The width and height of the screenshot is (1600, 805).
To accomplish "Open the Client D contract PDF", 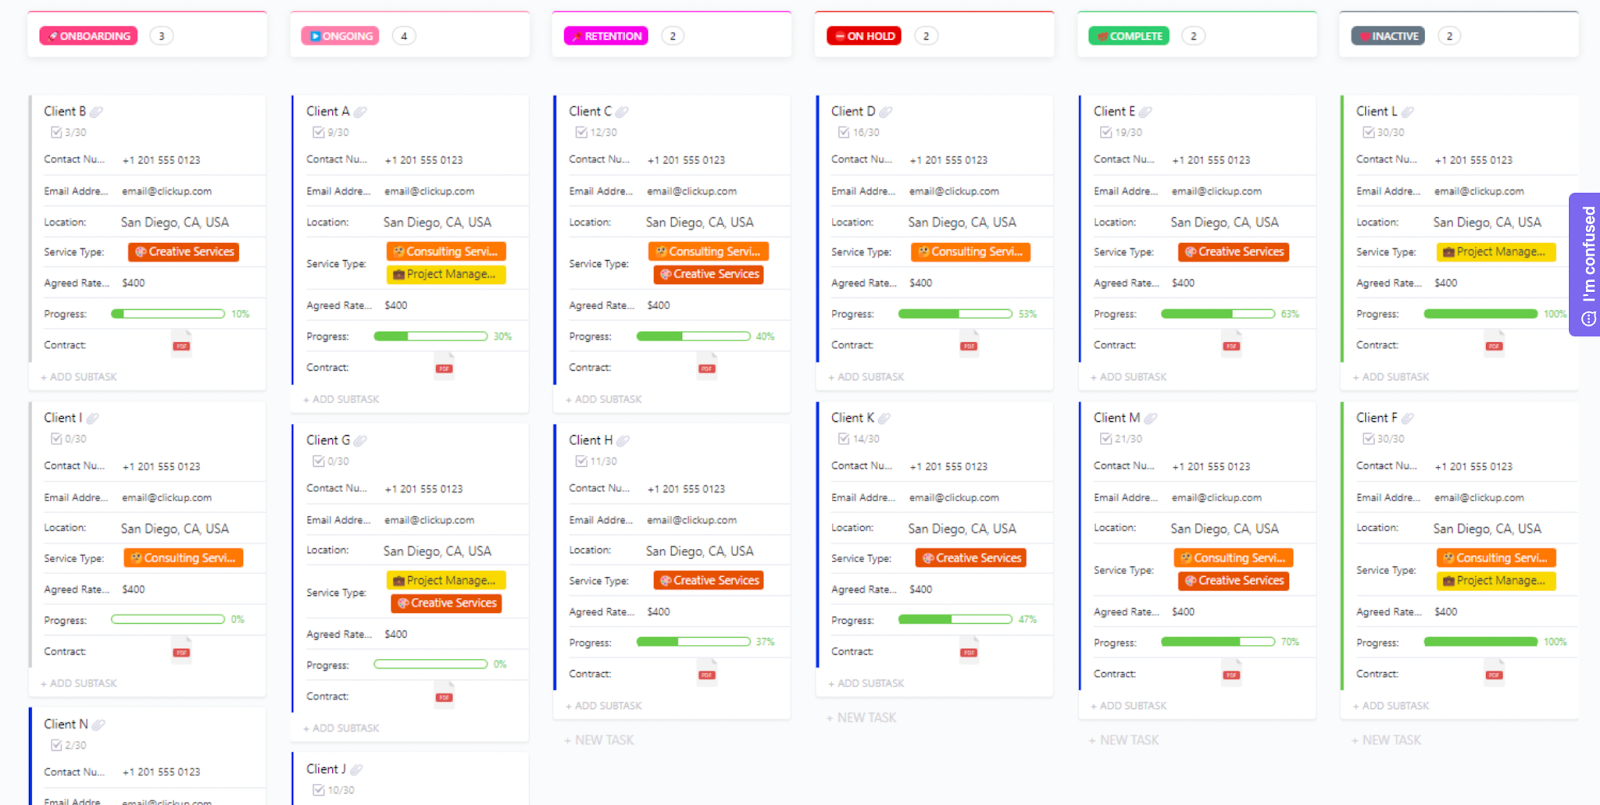I will (x=969, y=343).
